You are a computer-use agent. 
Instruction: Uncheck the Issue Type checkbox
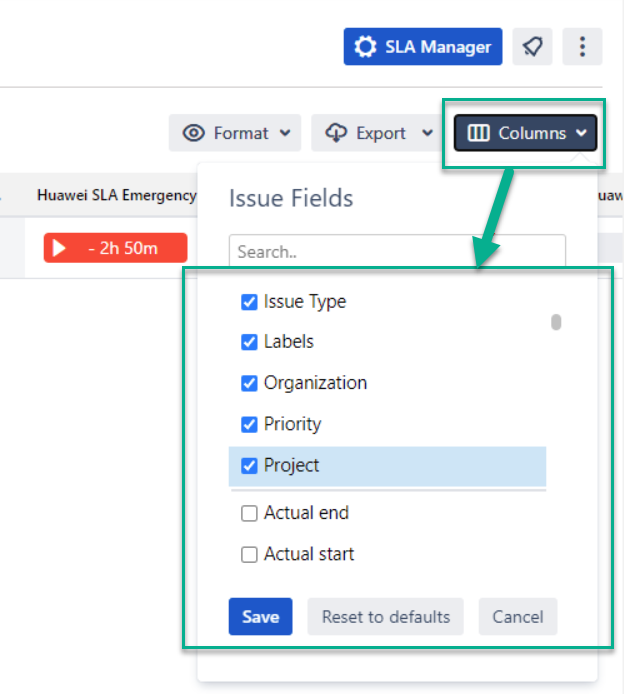[250, 301]
